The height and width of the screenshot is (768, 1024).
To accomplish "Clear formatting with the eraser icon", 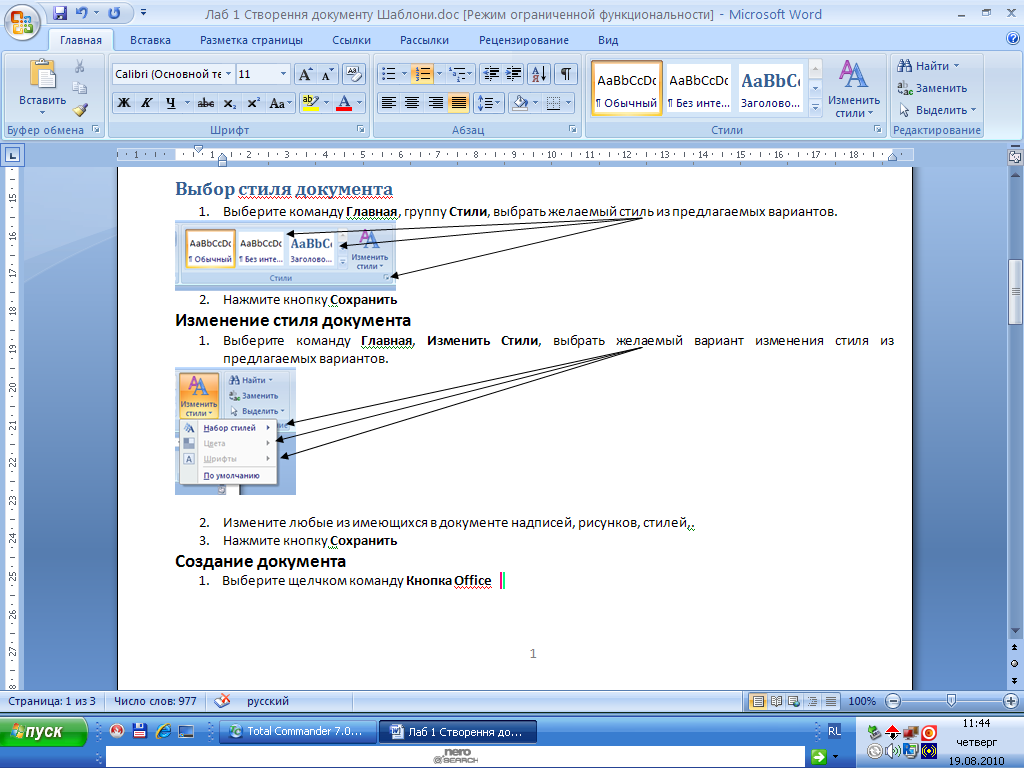I will [x=353, y=74].
